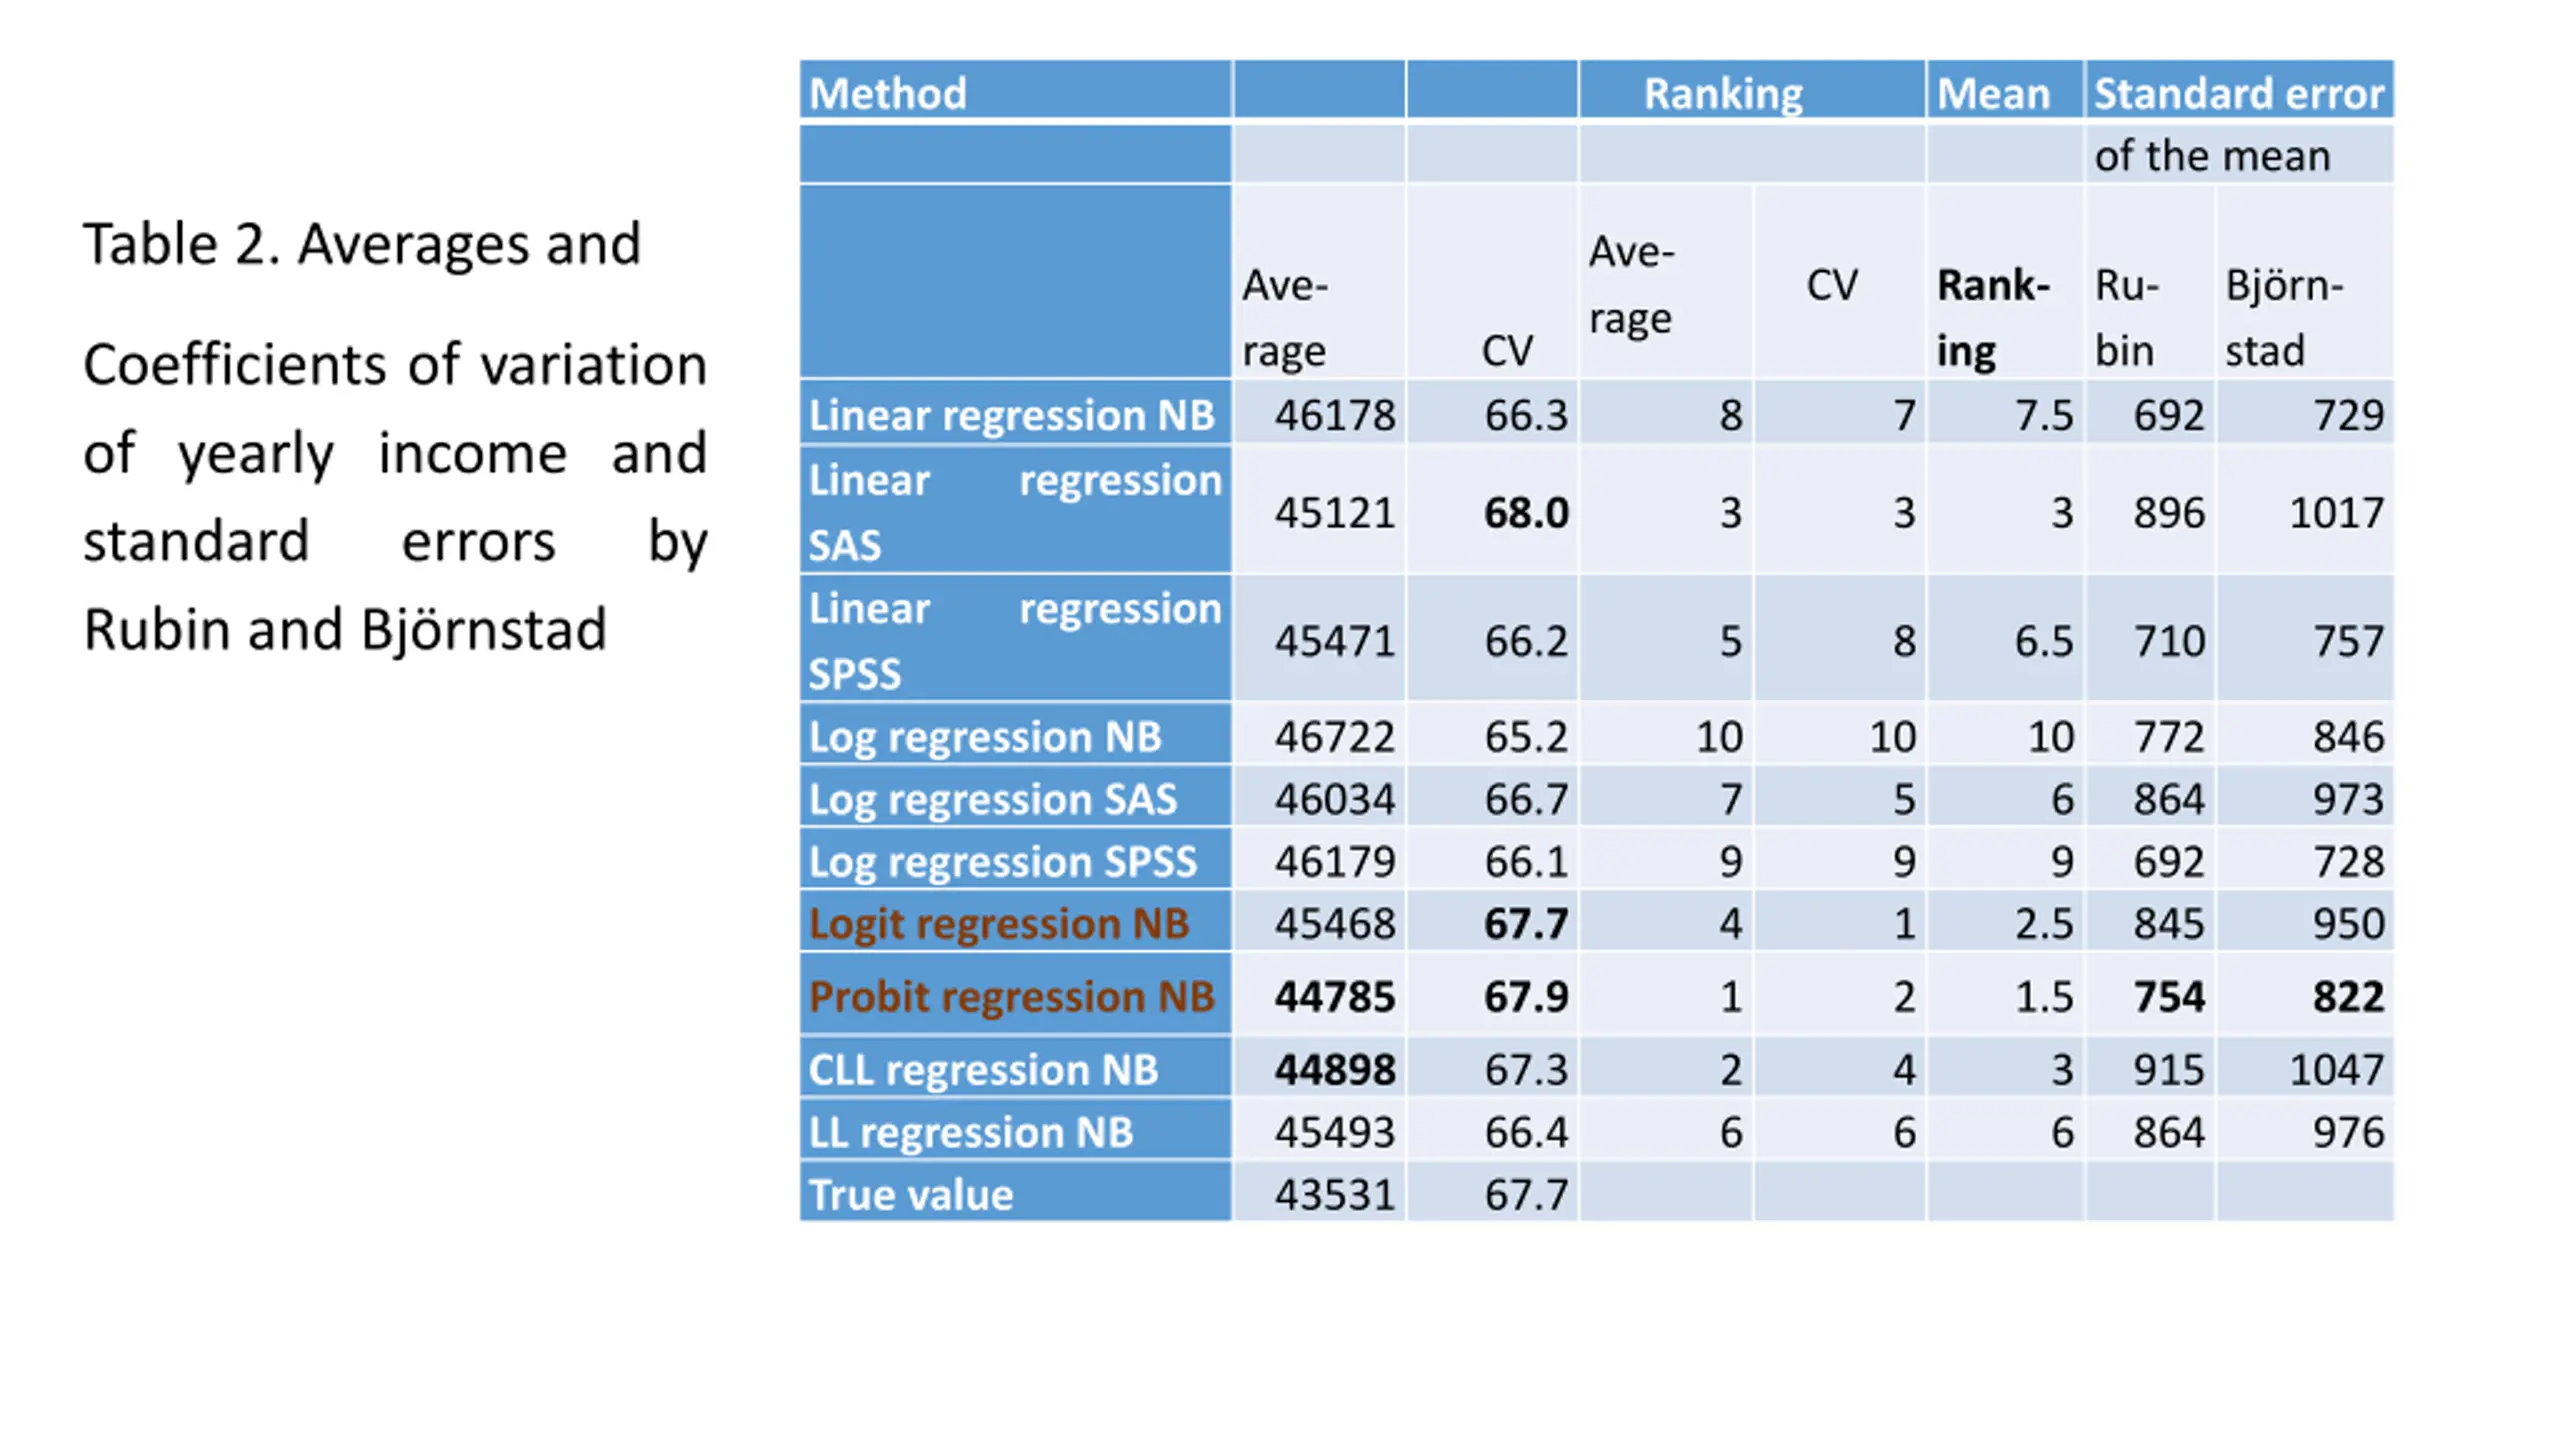Click the 'Method' header cell

tap(1014, 92)
